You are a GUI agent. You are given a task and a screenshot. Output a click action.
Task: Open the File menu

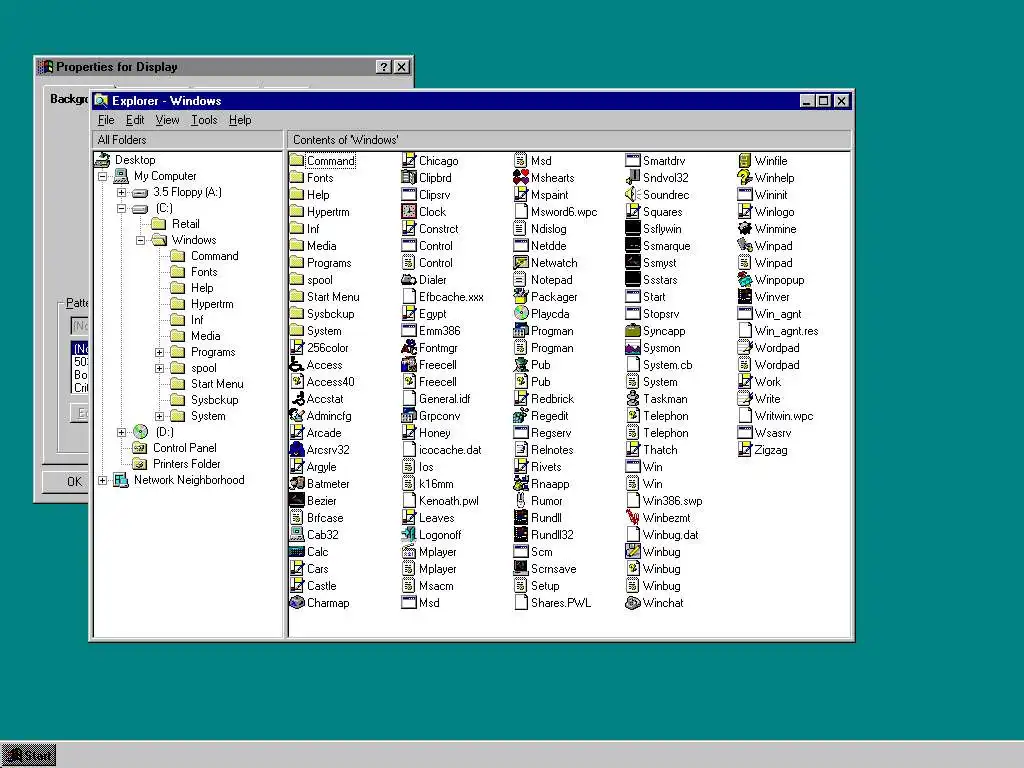pyautogui.click(x=106, y=120)
